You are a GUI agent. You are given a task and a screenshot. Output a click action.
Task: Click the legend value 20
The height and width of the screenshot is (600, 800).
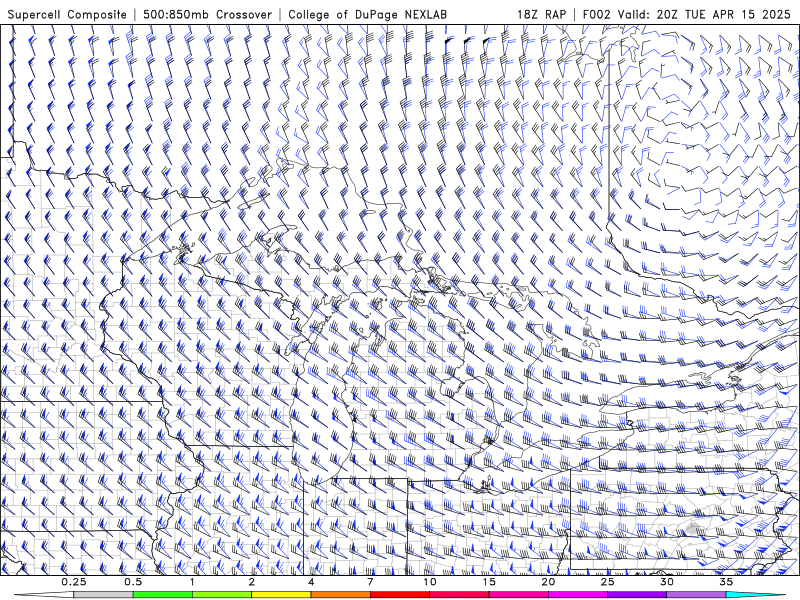tap(548, 582)
